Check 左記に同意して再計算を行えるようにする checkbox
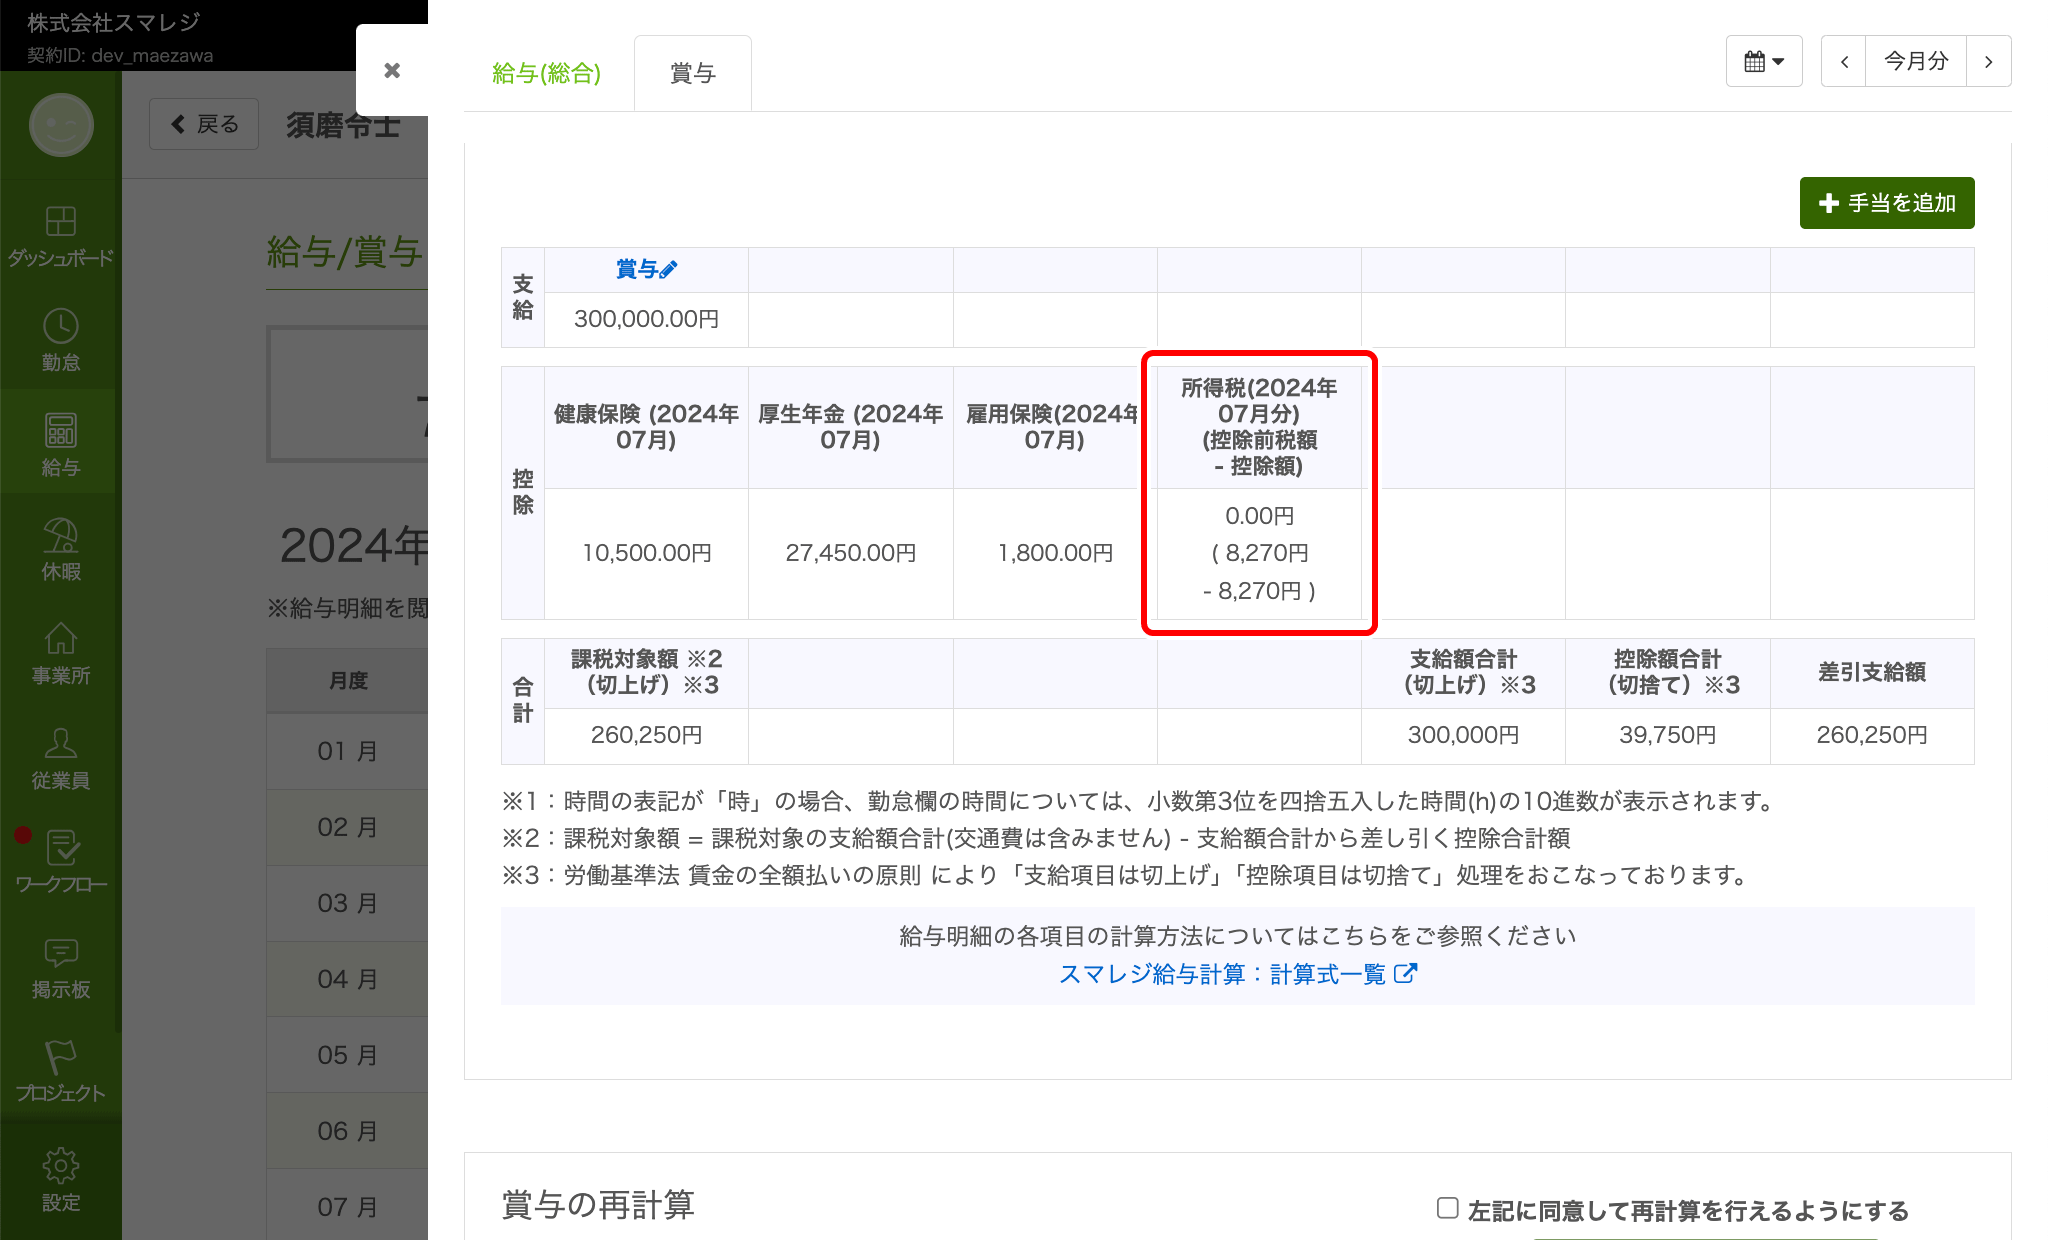This screenshot has width=2048, height=1240. pyautogui.click(x=1447, y=1208)
